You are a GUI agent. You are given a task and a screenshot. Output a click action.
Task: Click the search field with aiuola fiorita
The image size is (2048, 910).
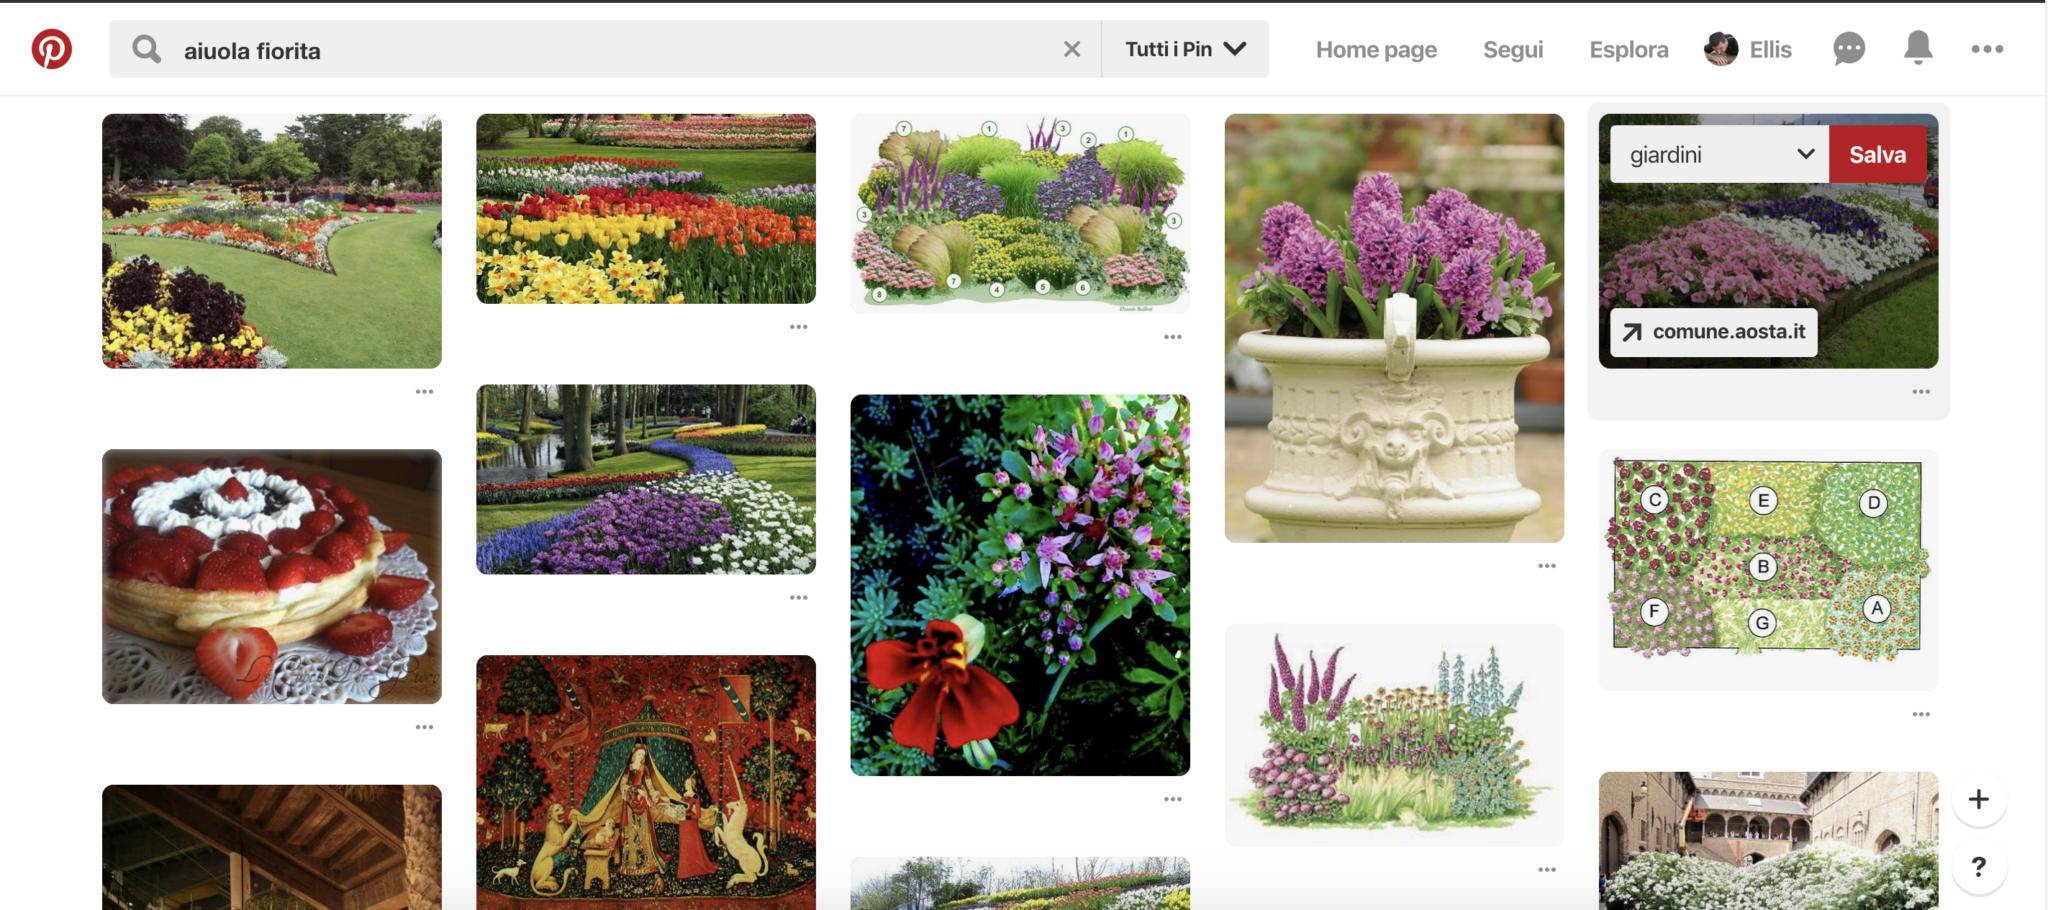pyautogui.click(x=600, y=50)
